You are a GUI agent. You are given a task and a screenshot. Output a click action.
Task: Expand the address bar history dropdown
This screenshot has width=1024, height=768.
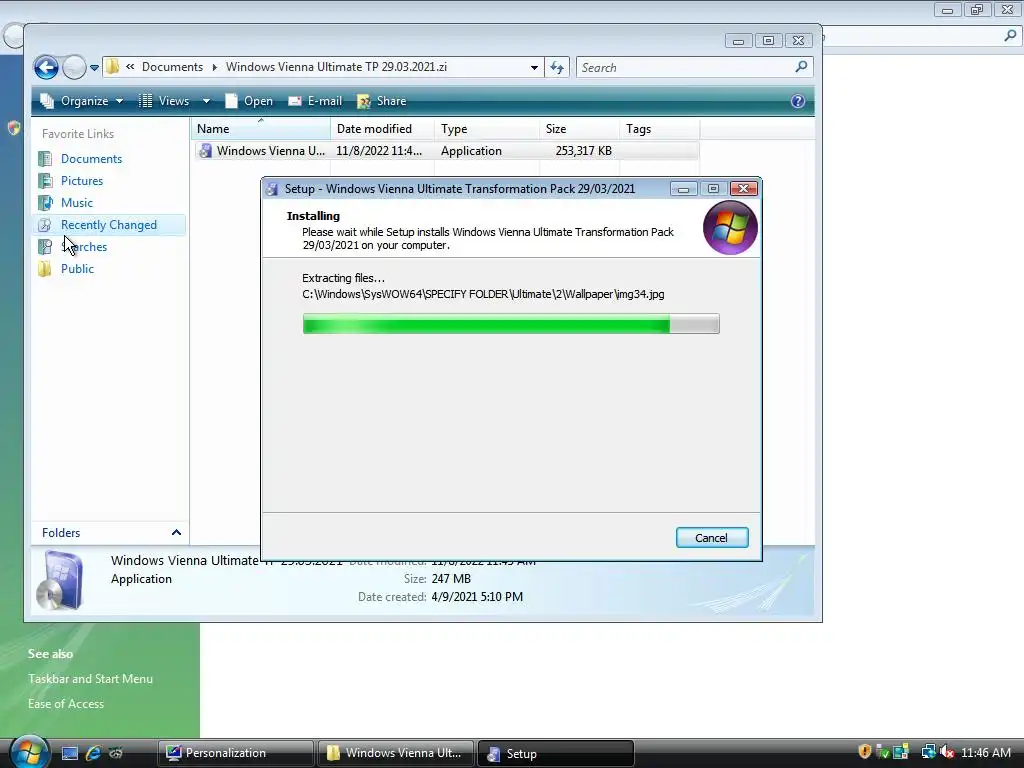click(x=534, y=67)
